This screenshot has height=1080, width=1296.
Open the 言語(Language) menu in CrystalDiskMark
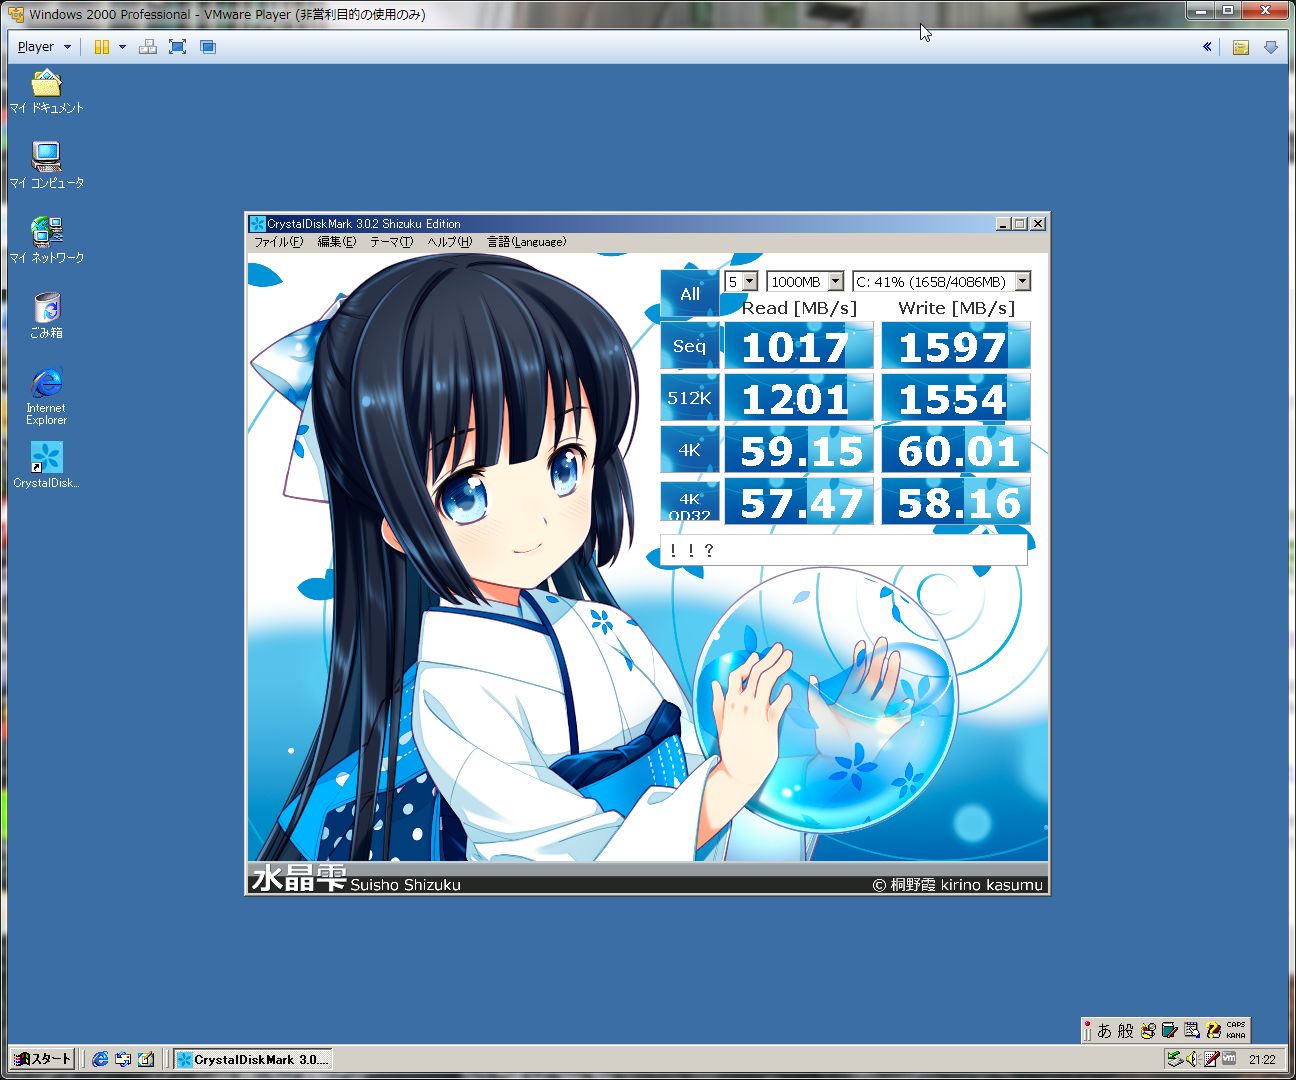tap(527, 242)
